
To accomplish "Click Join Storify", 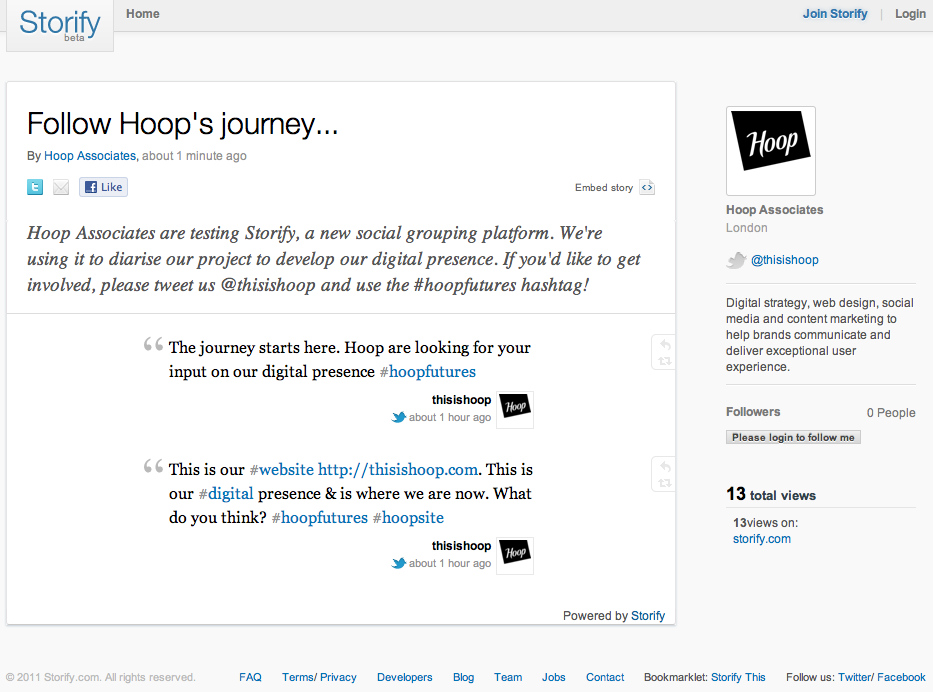I will 835,14.
